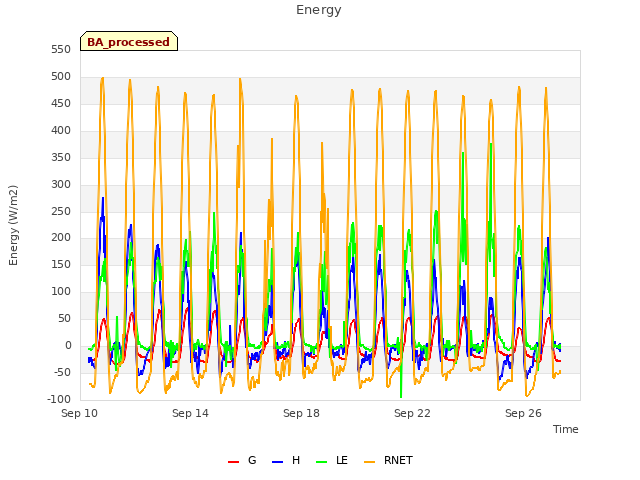Click the Sep 22 x-axis tick label
The height and width of the screenshot is (480, 640).
[412, 413]
